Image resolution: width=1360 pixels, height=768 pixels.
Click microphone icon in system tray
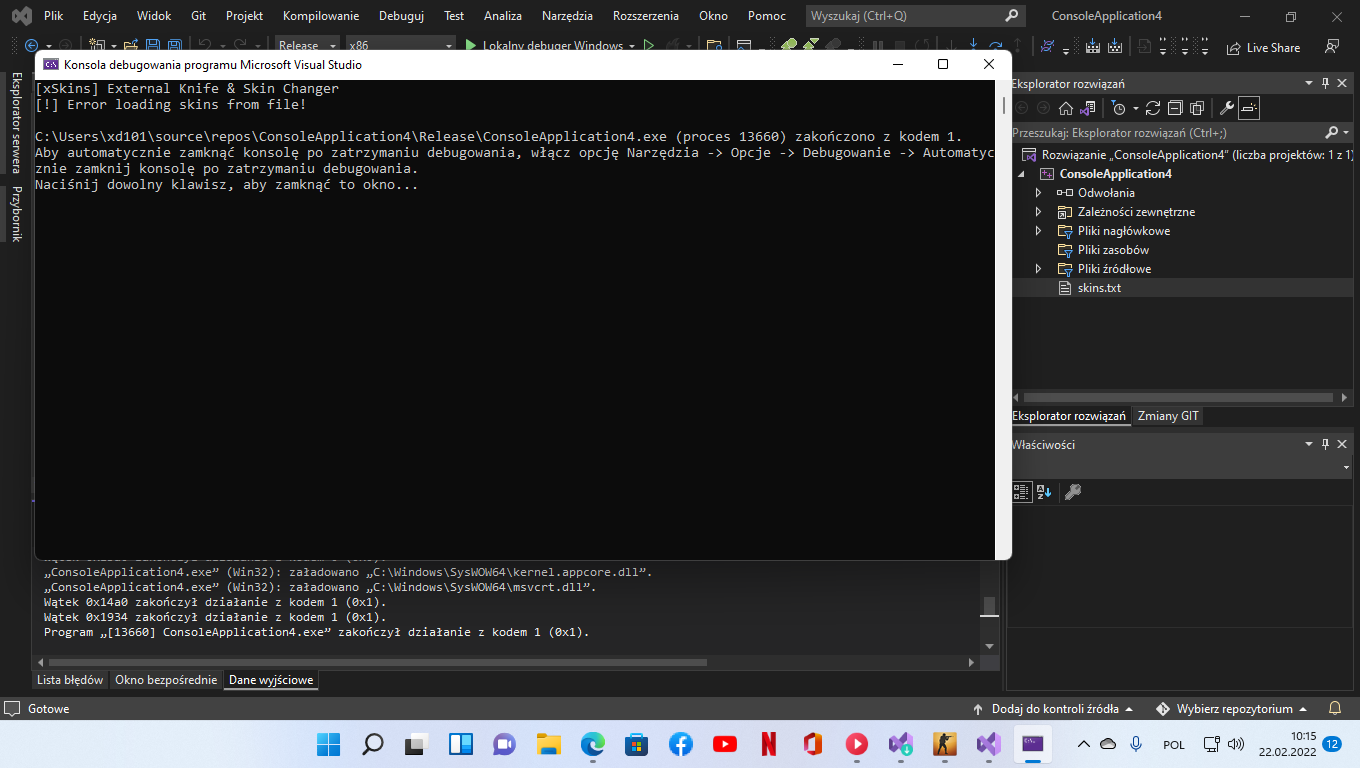click(x=1136, y=744)
